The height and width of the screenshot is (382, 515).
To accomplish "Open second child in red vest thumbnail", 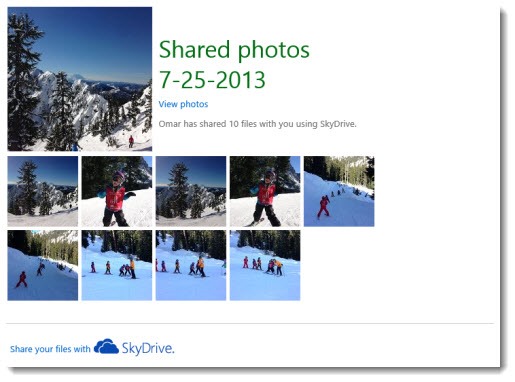I will pyautogui.click(x=265, y=191).
